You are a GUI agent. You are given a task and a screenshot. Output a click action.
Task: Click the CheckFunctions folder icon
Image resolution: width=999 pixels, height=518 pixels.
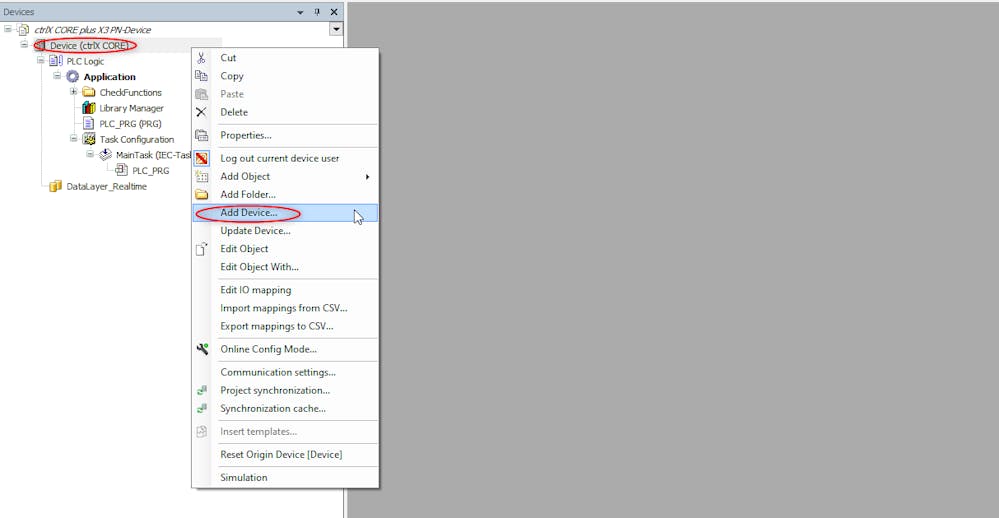tap(89, 92)
